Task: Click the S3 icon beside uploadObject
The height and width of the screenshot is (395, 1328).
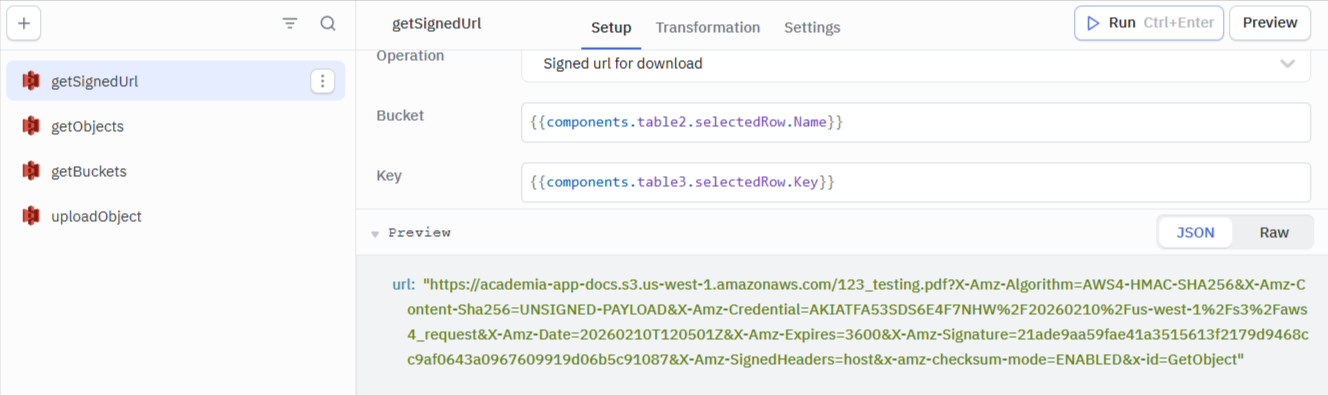Action: (x=31, y=216)
